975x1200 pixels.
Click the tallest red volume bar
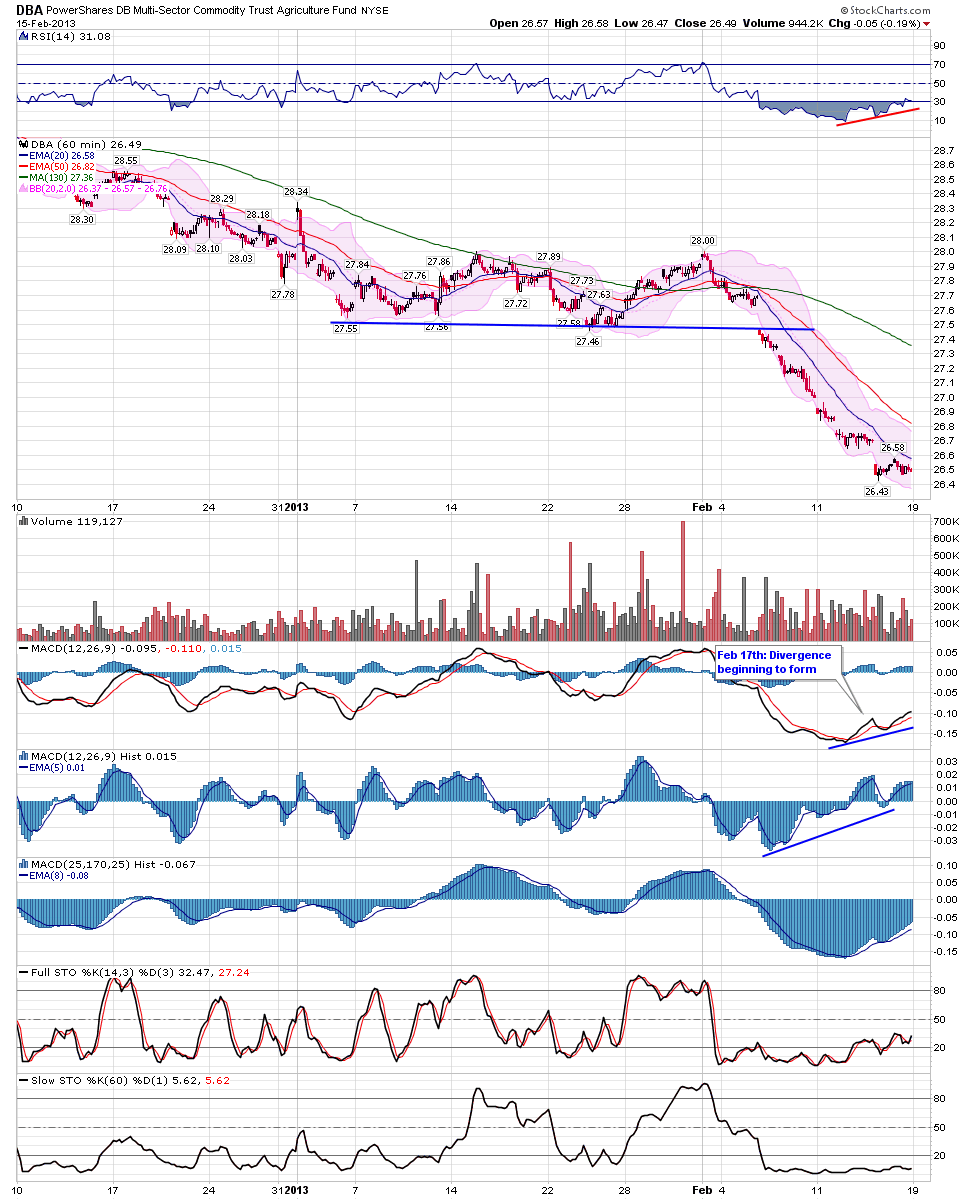683,580
